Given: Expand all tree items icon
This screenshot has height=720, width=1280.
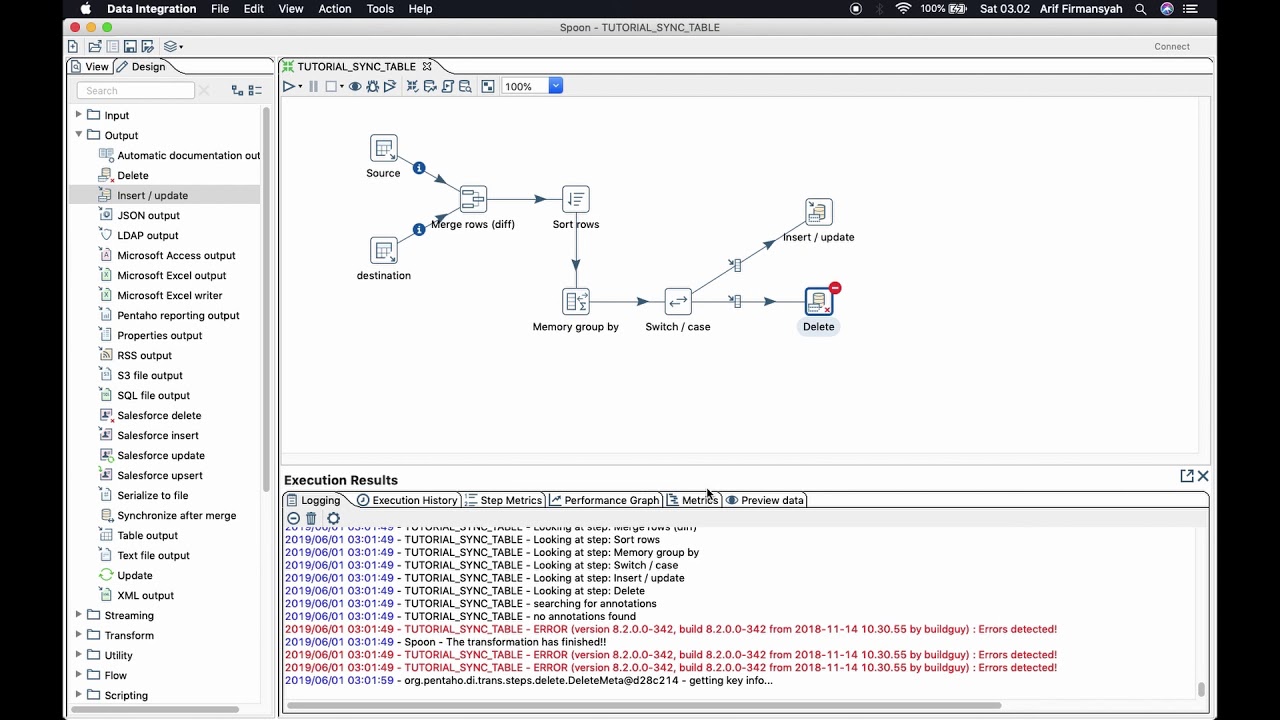Looking at the screenshot, I should (x=237, y=90).
